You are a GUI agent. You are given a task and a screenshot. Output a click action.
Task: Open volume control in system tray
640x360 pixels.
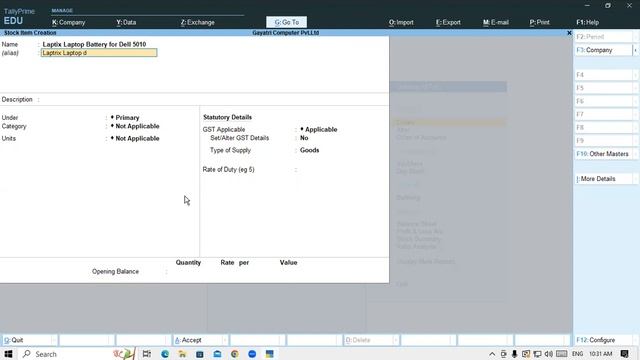click(x=549, y=354)
